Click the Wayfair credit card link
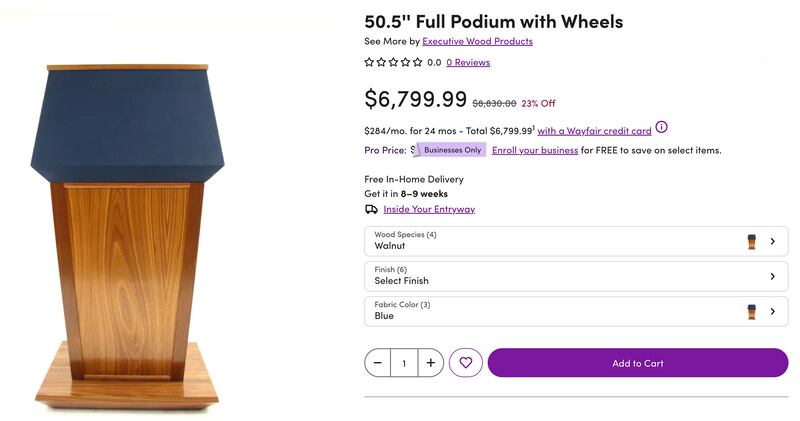 (594, 131)
